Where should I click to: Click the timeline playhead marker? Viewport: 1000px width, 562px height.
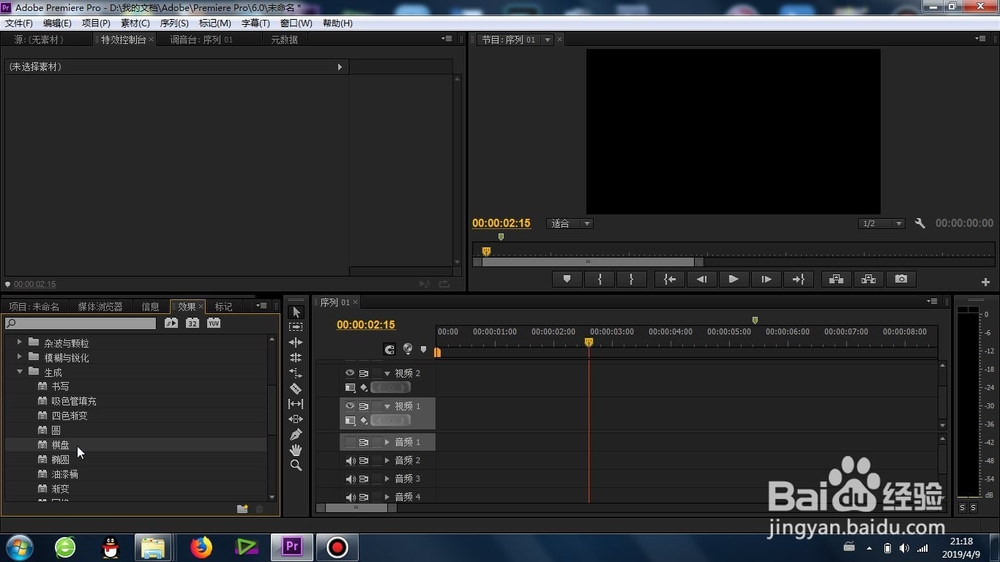tap(589, 343)
